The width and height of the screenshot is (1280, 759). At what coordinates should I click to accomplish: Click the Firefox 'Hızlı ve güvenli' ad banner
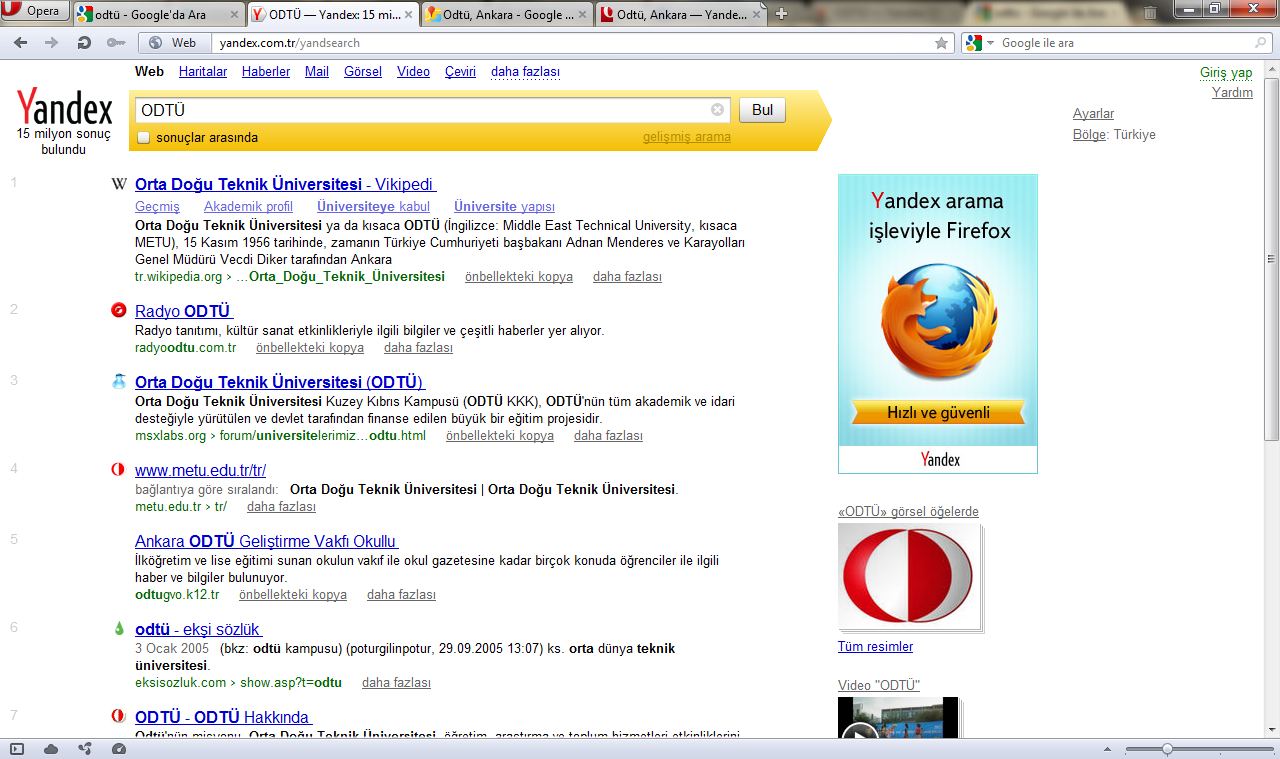pos(938,323)
